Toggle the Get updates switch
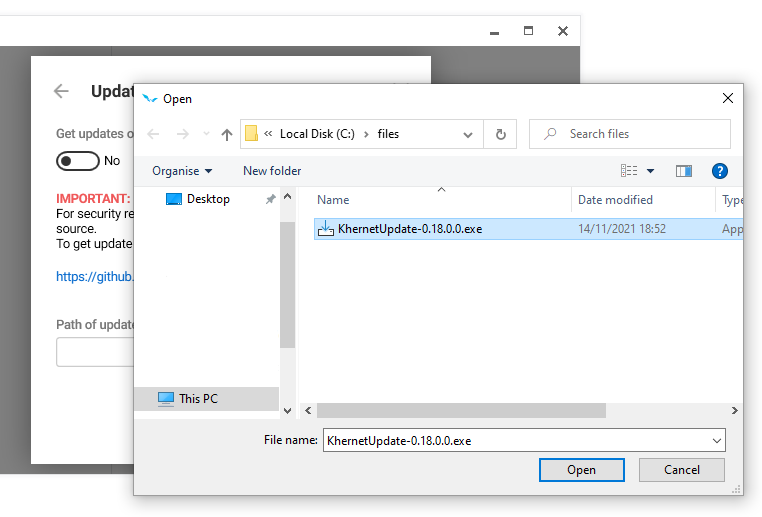762x517 pixels. [x=78, y=161]
